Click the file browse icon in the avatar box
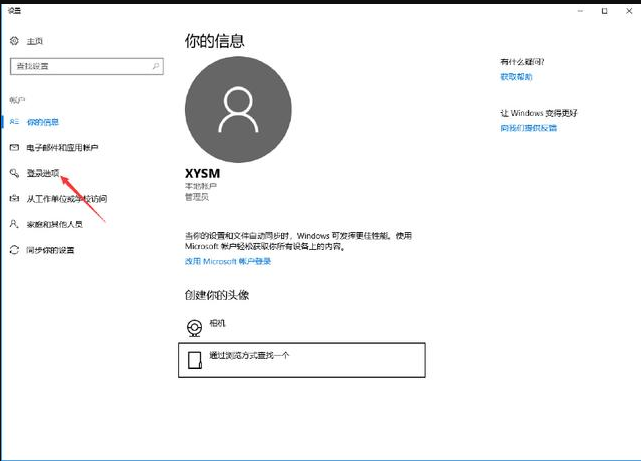The image size is (641, 461). pos(196,359)
